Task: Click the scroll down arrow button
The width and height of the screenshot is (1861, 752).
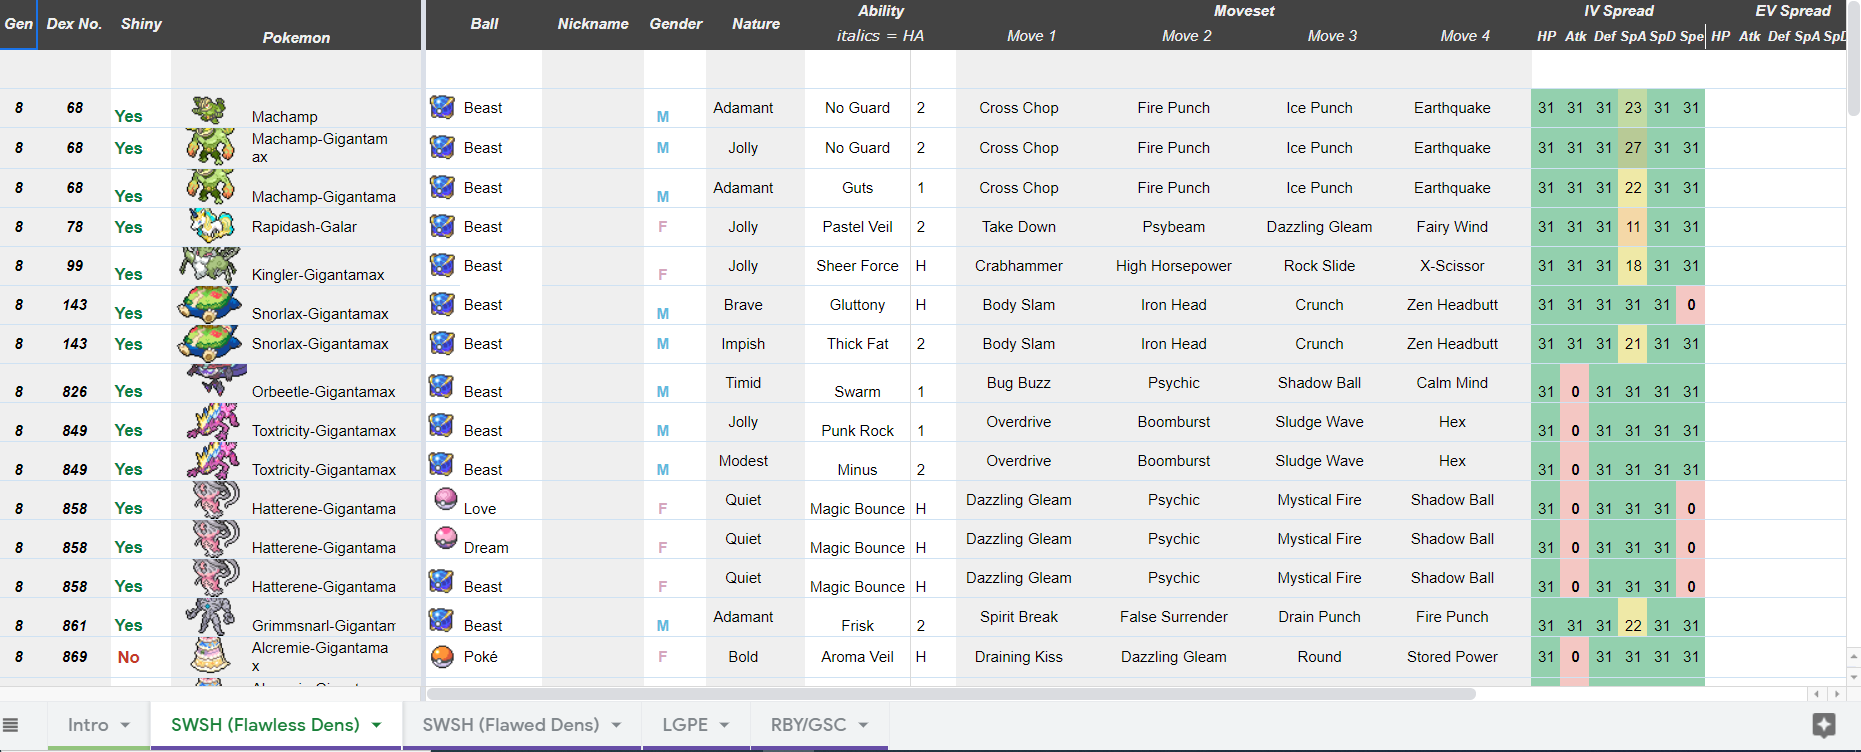Action: pos(1853,676)
